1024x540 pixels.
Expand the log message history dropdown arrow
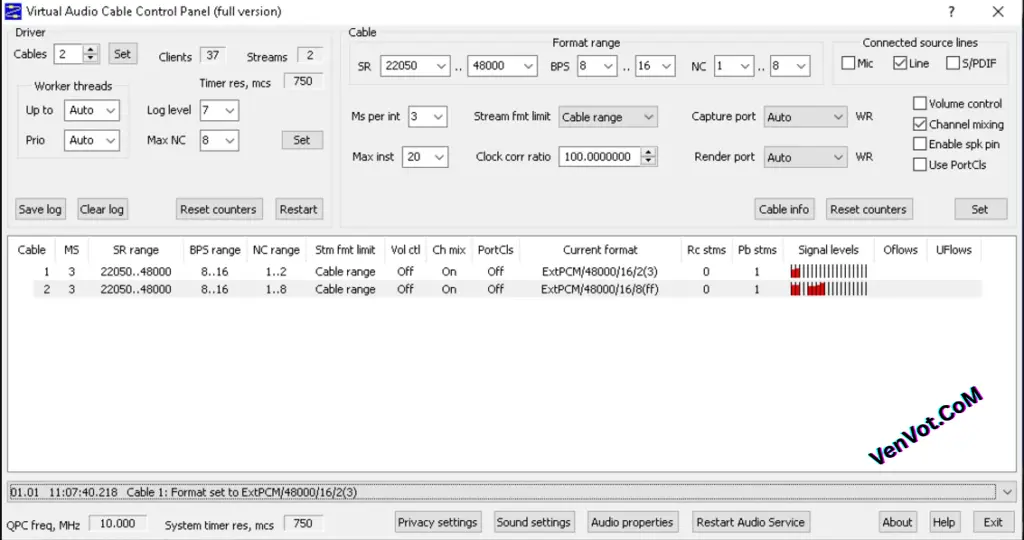(1007, 492)
